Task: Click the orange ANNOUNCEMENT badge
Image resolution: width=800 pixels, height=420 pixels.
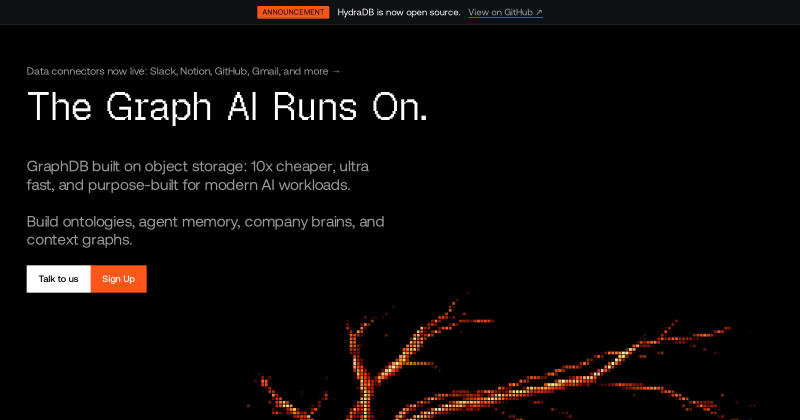Action: coord(293,12)
